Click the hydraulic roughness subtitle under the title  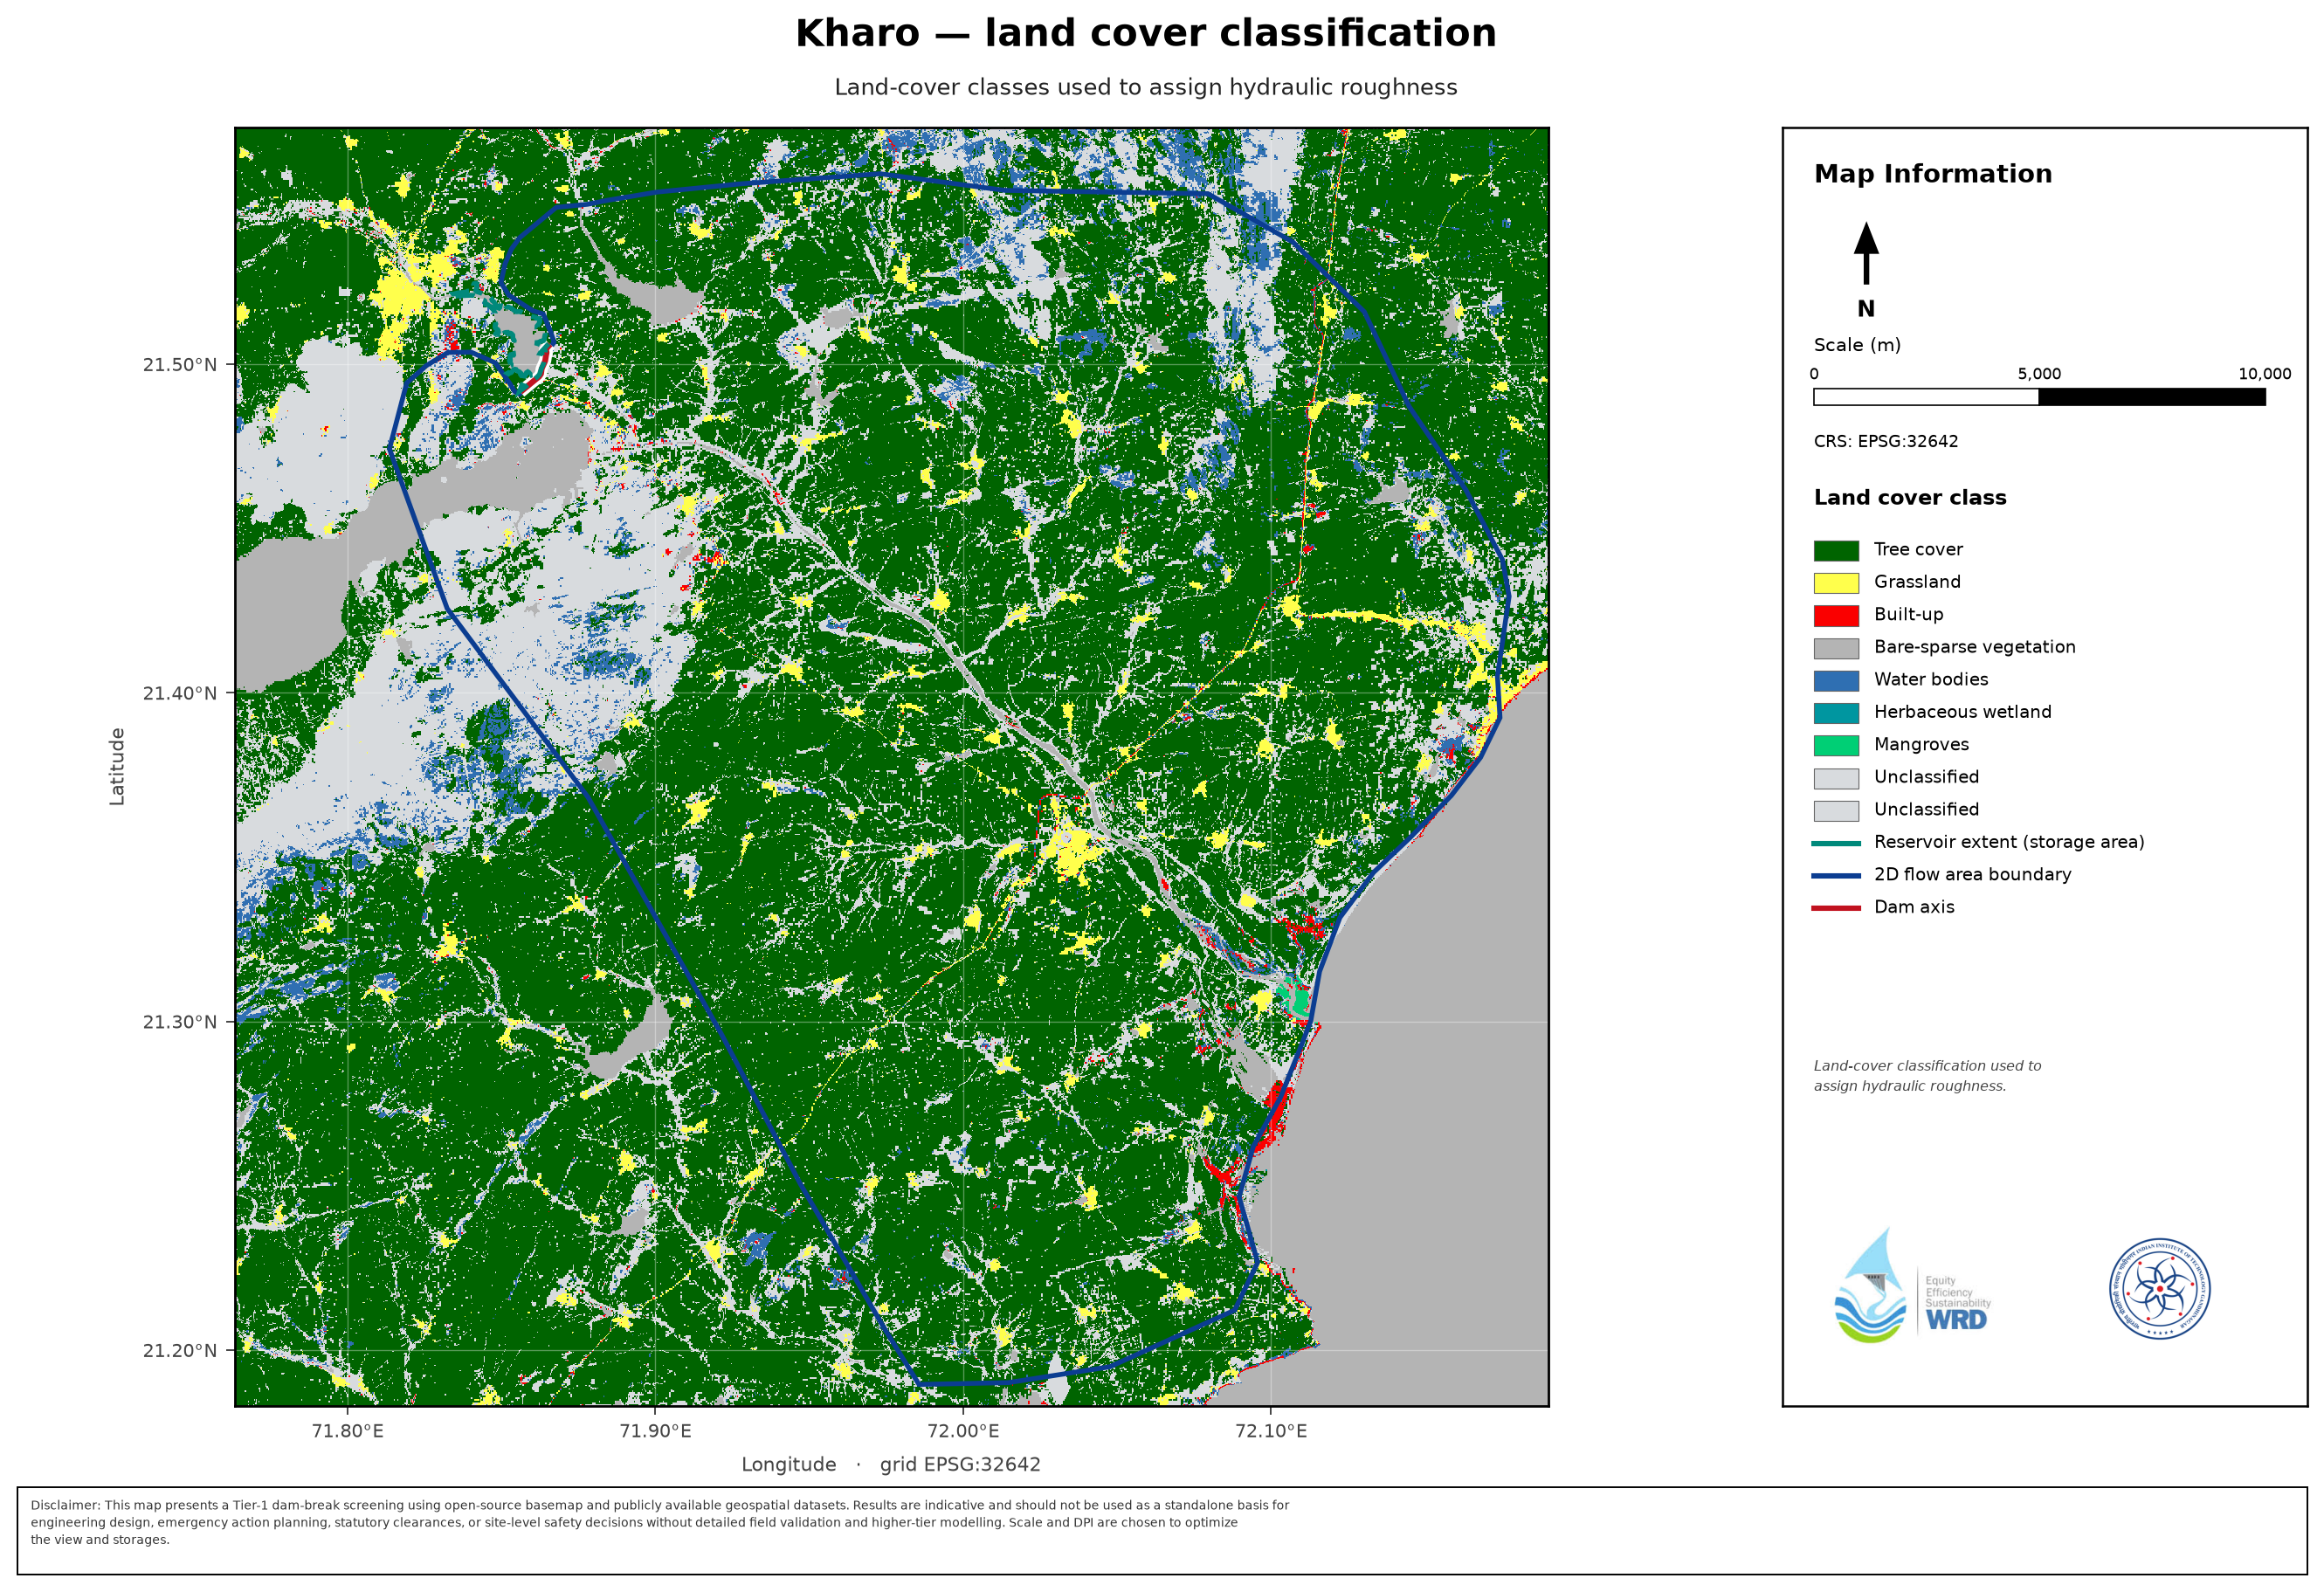(x=1146, y=87)
